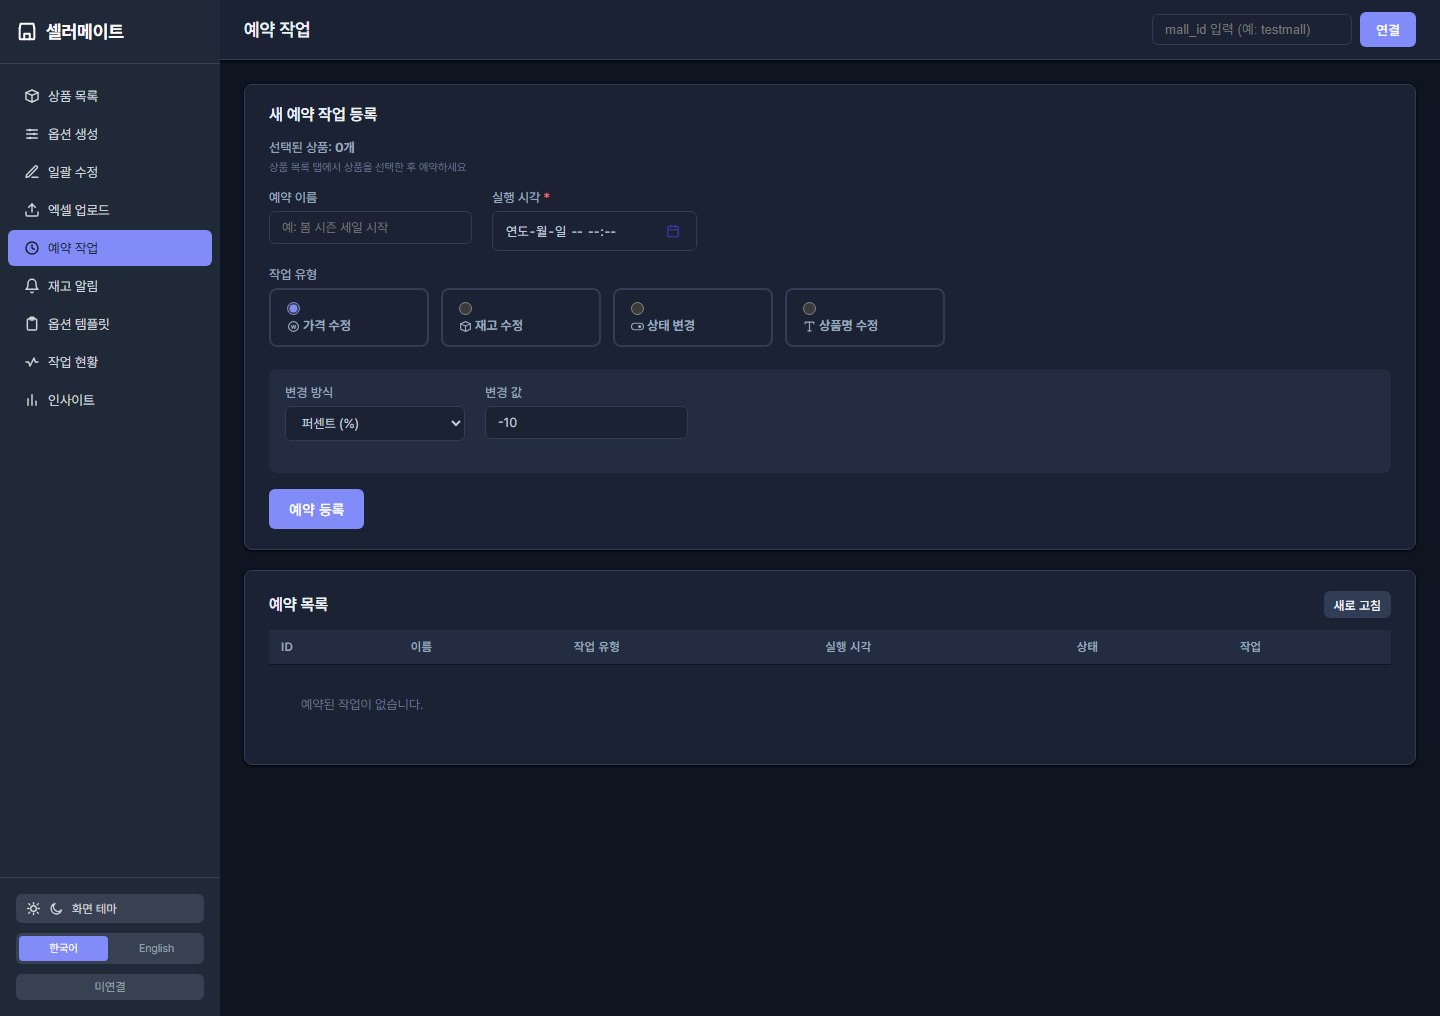Click the bar chart icon beside 인사이트
1440x1016 pixels.
pos(32,400)
